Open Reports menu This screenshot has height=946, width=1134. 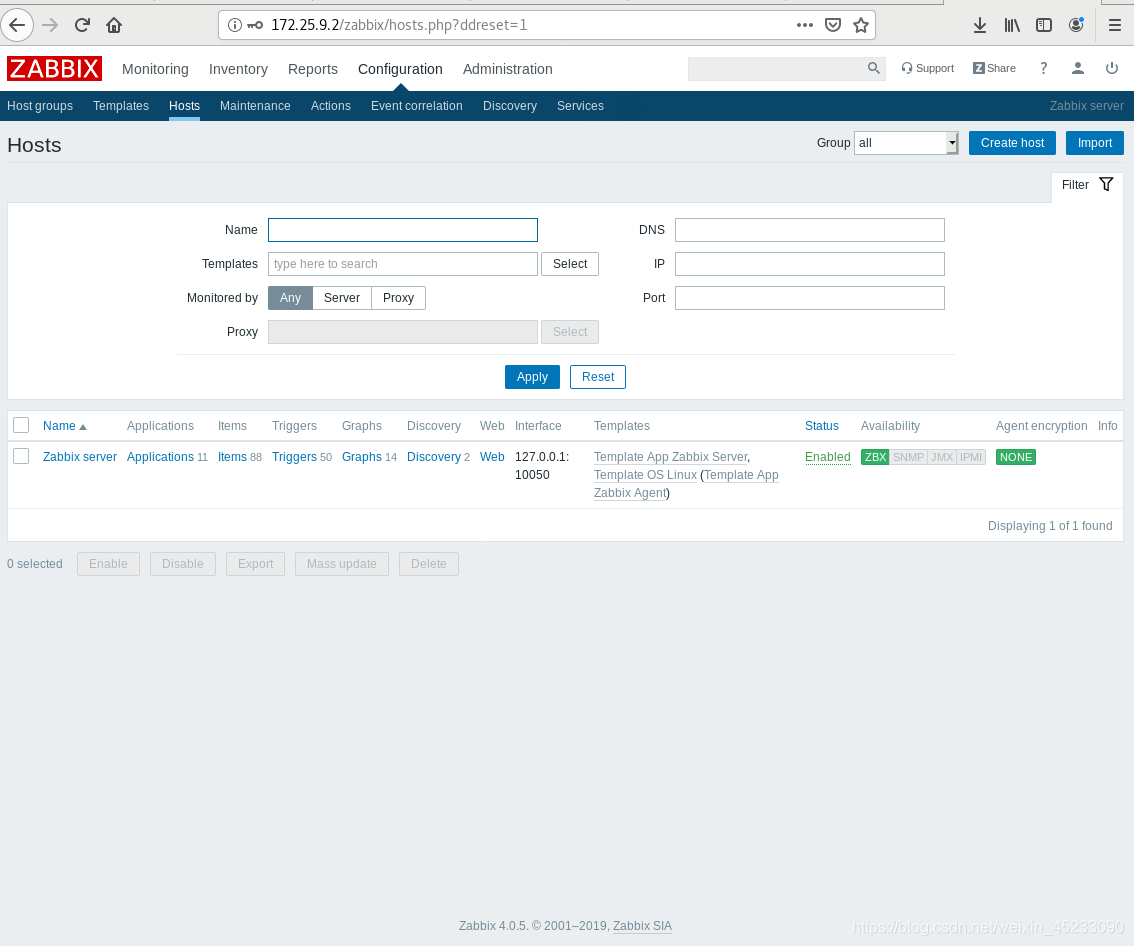point(312,69)
